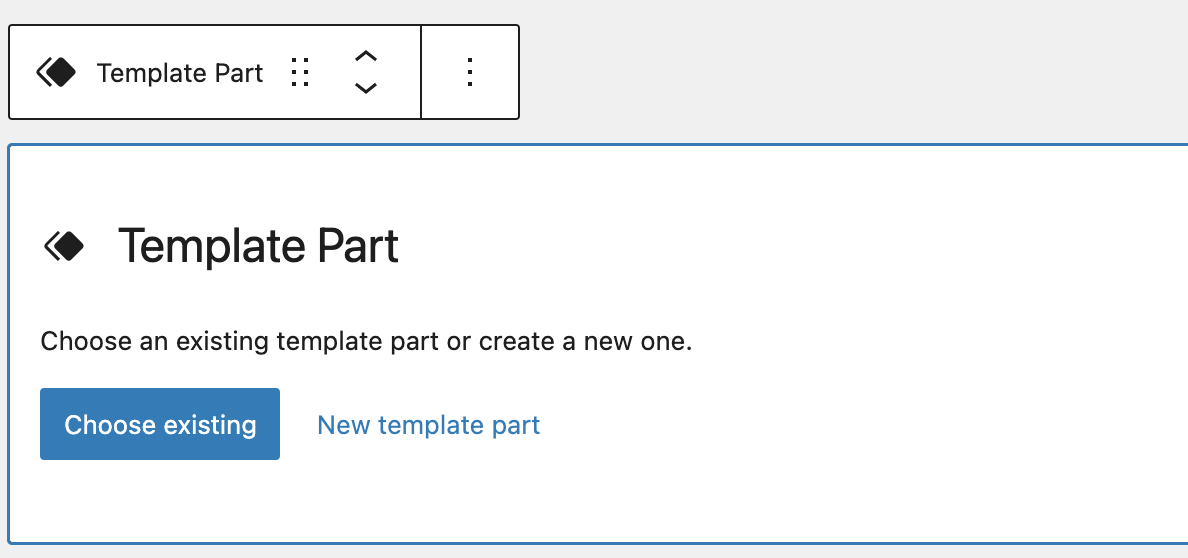Click the large "Template Part" placeholder heading
Screen dimensions: 1188x558
(258, 246)
